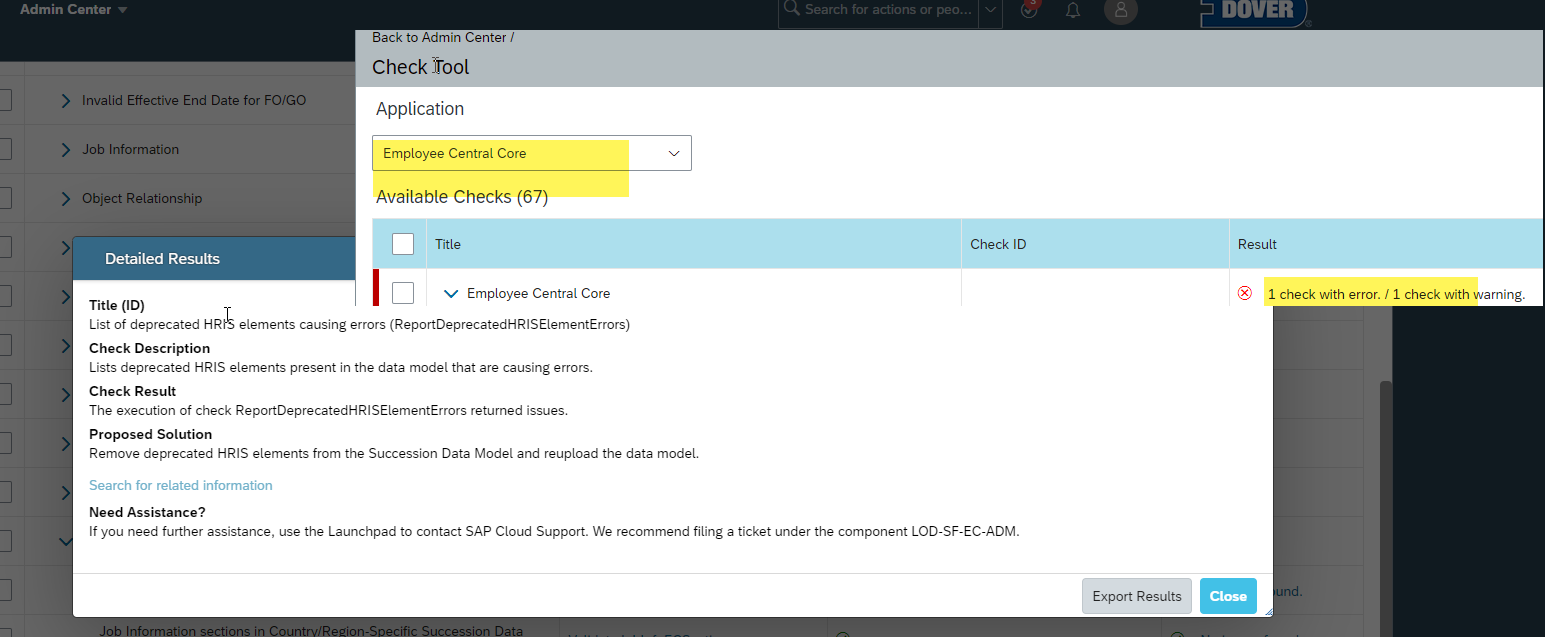Tick checkbox beside Invalid Effective End Date row

click(x=4, y=100)
